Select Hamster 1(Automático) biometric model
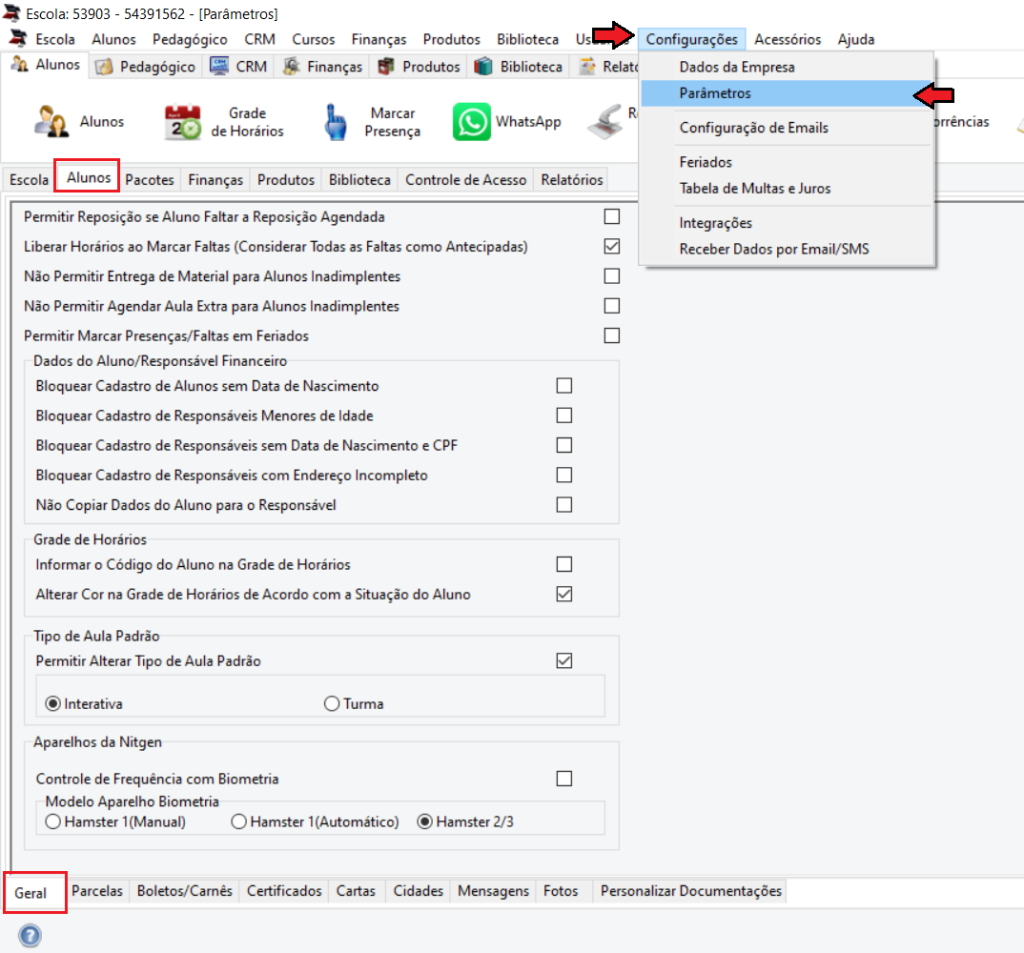This screenshot has width=1024, height=953. click(239, 822)
